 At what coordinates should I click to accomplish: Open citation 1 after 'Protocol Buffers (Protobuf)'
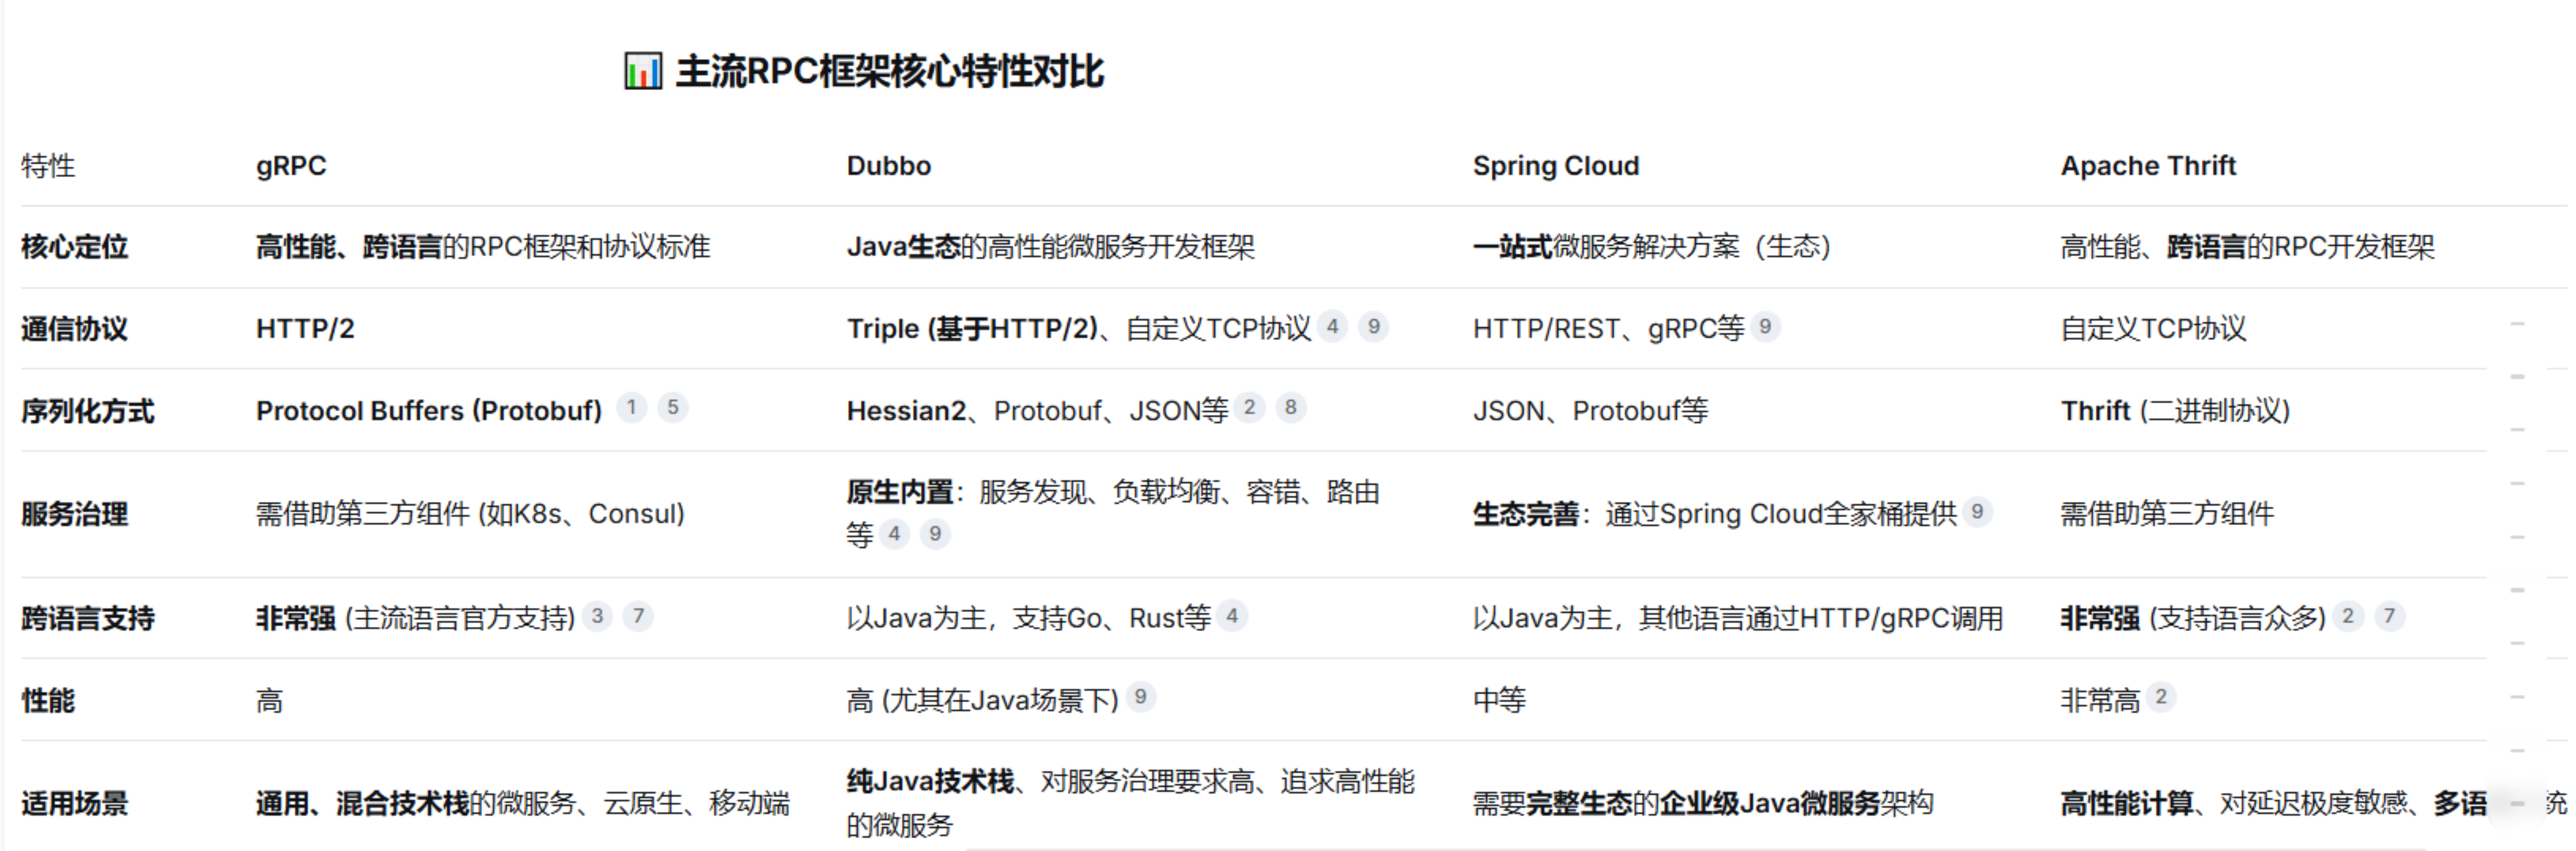(631, 408)
